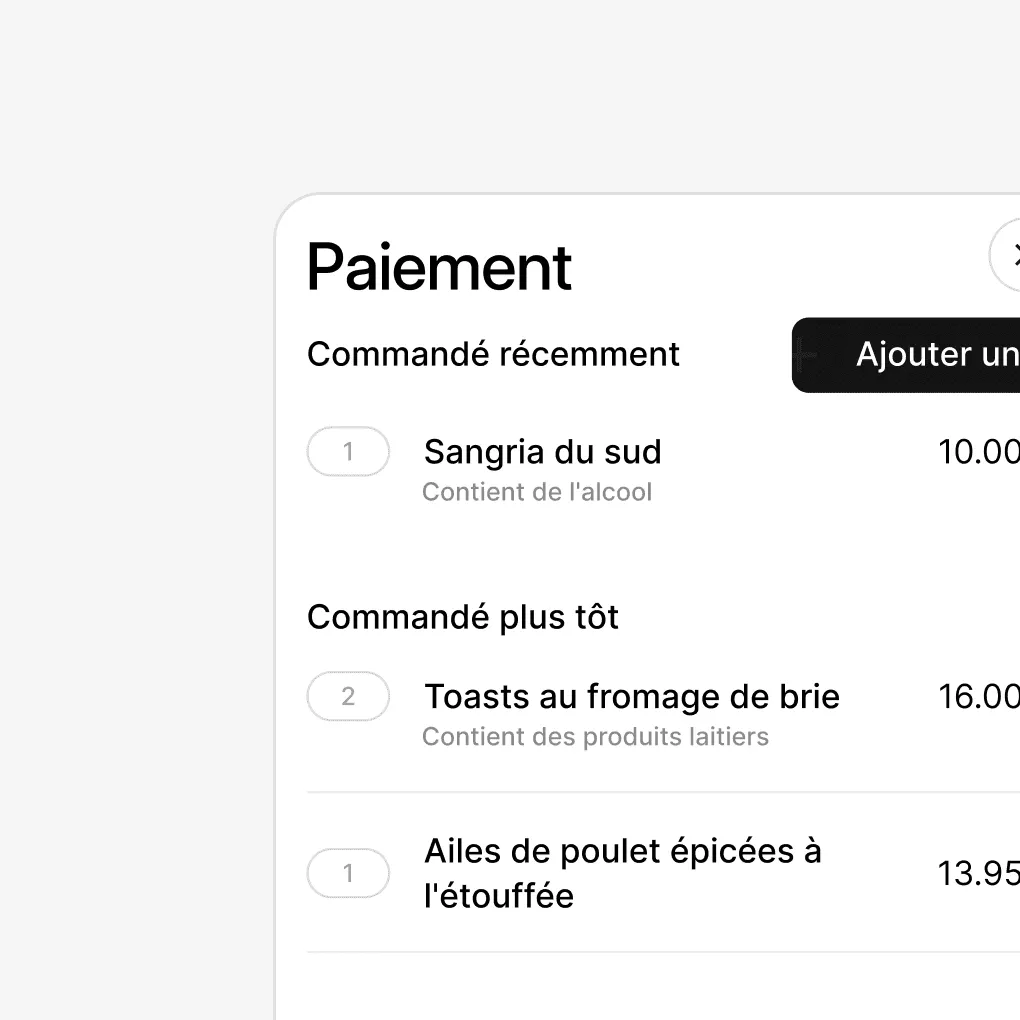Click the Contient de l'alcool note

pyautogui.click(x=536, y=492)
